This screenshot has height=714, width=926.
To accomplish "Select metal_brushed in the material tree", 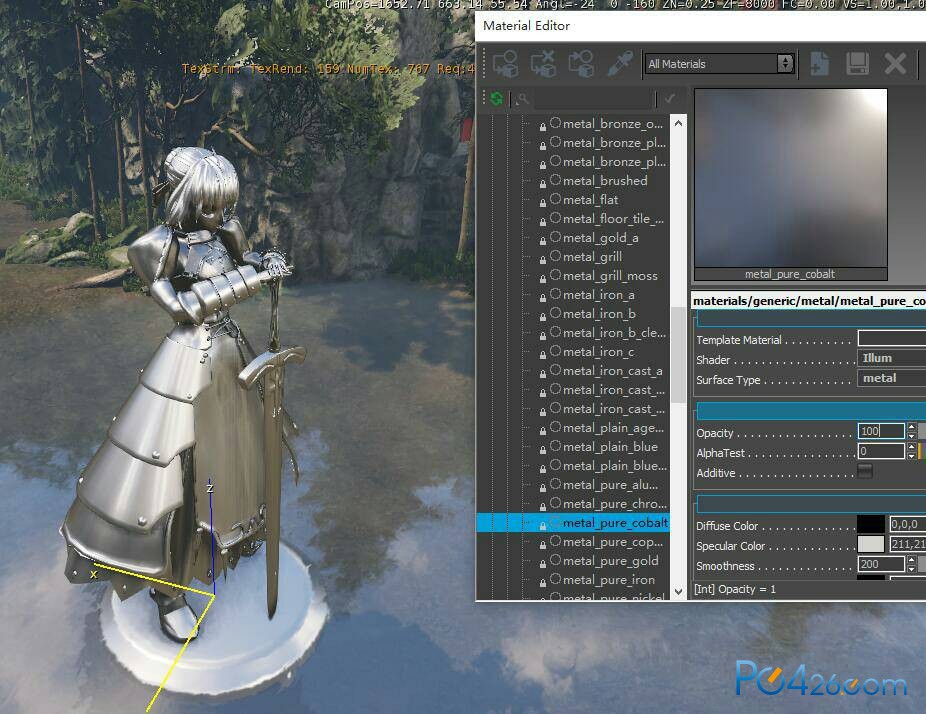I will point(605,181).
